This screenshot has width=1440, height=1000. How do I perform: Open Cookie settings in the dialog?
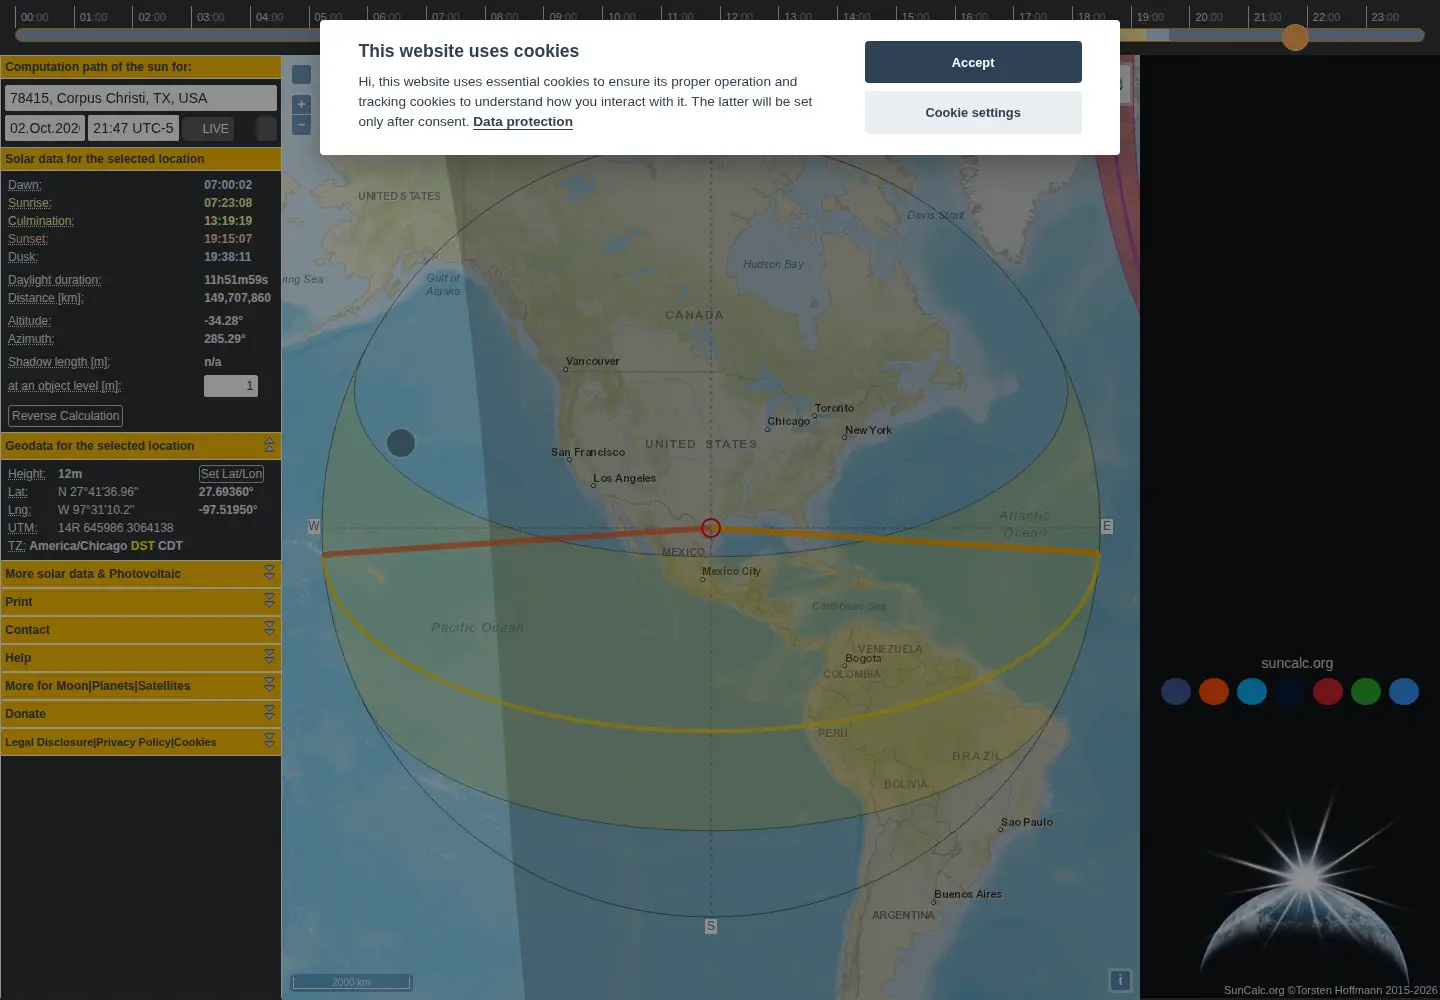click(x=973, y=113)
